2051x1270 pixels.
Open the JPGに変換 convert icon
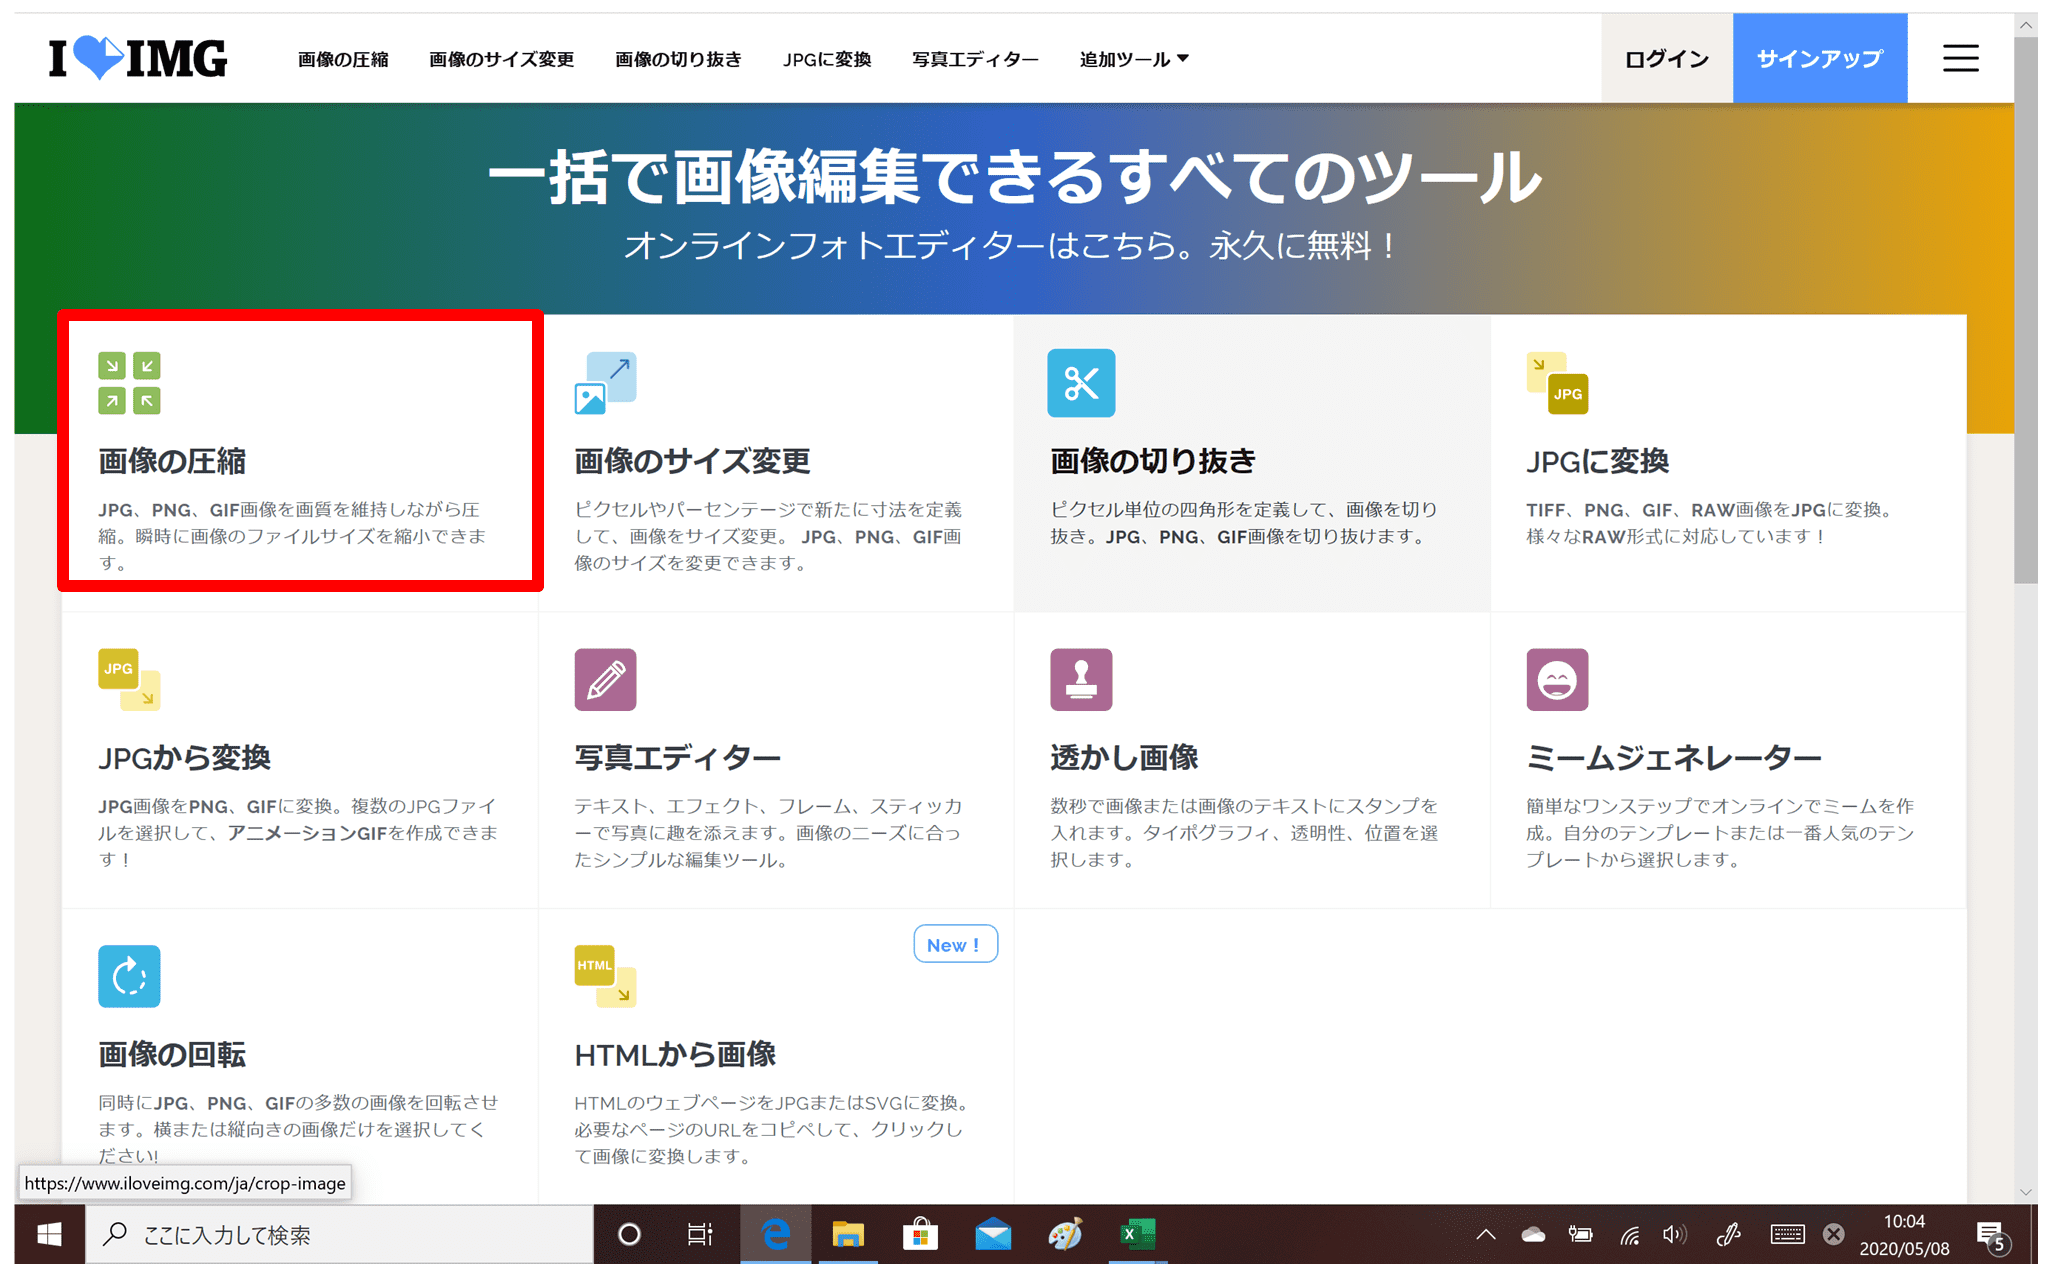point(1557,383)
